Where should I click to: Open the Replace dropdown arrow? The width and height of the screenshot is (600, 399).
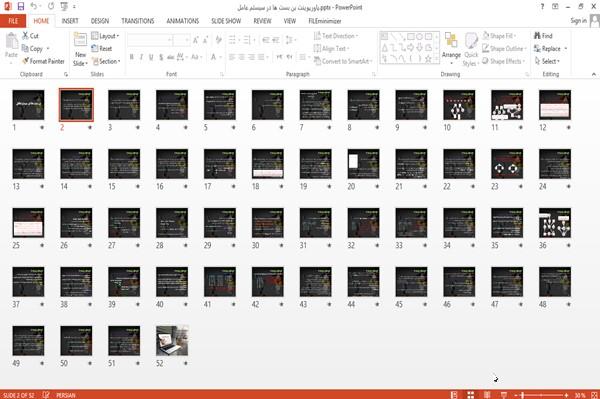tap(566, 49)
